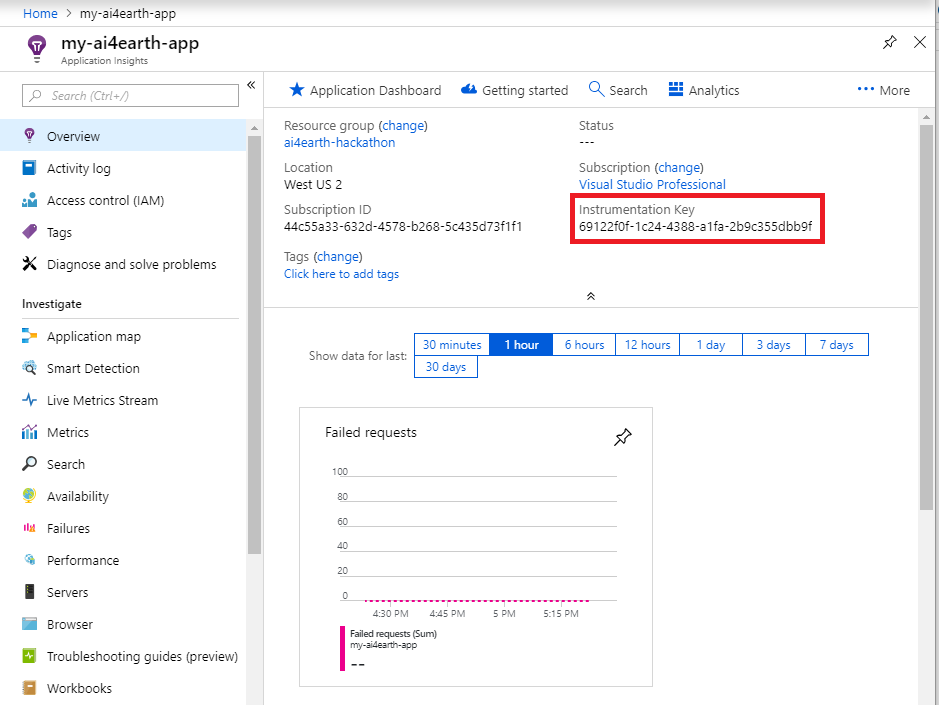Screen dimensions: 939x705
Task: Change the Resource group link
Action: pyautogui.click(x=403, y=125)
